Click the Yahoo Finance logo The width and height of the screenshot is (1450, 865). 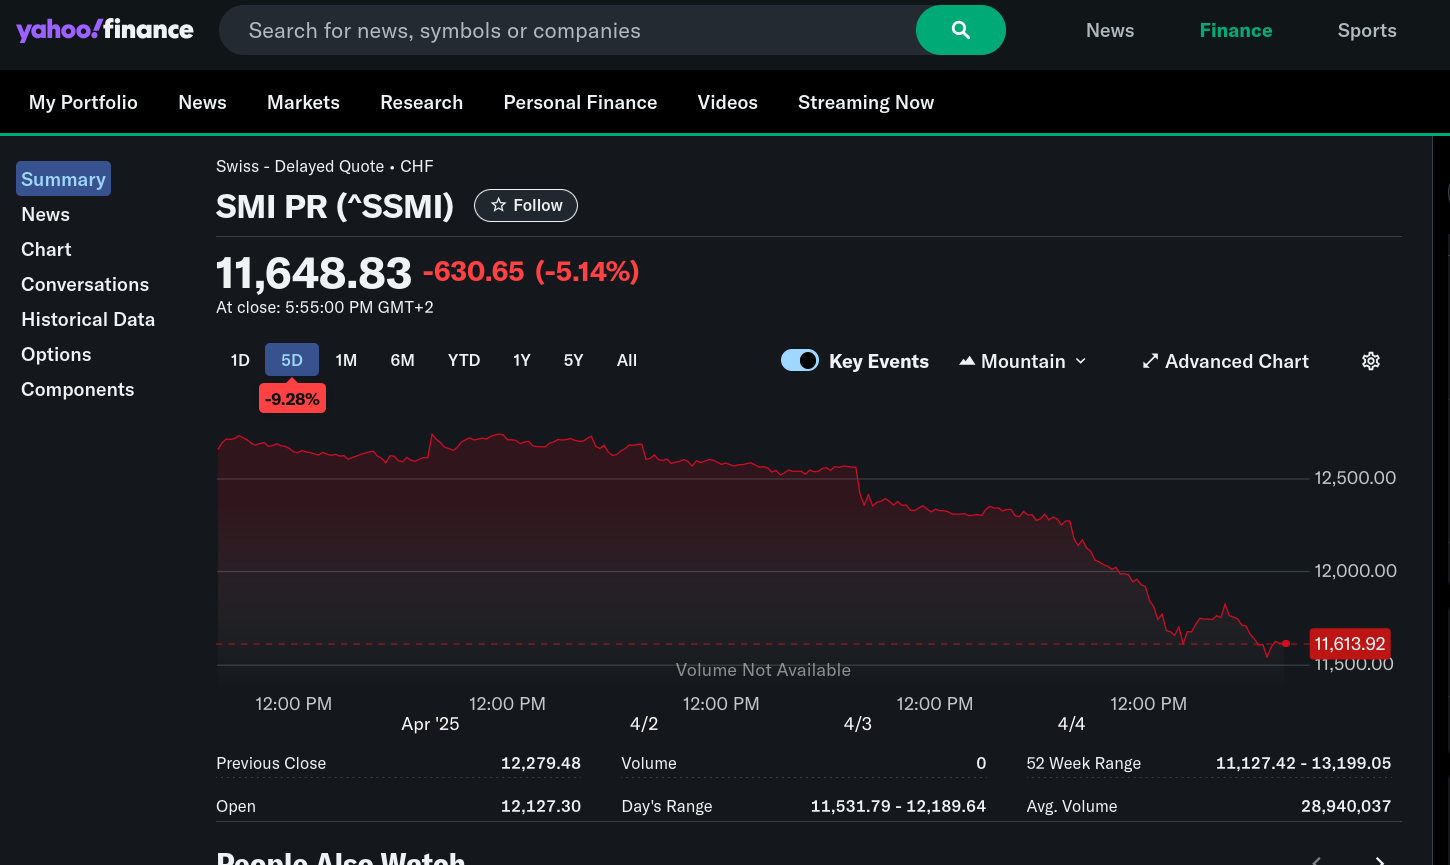[x=105, y=30]
